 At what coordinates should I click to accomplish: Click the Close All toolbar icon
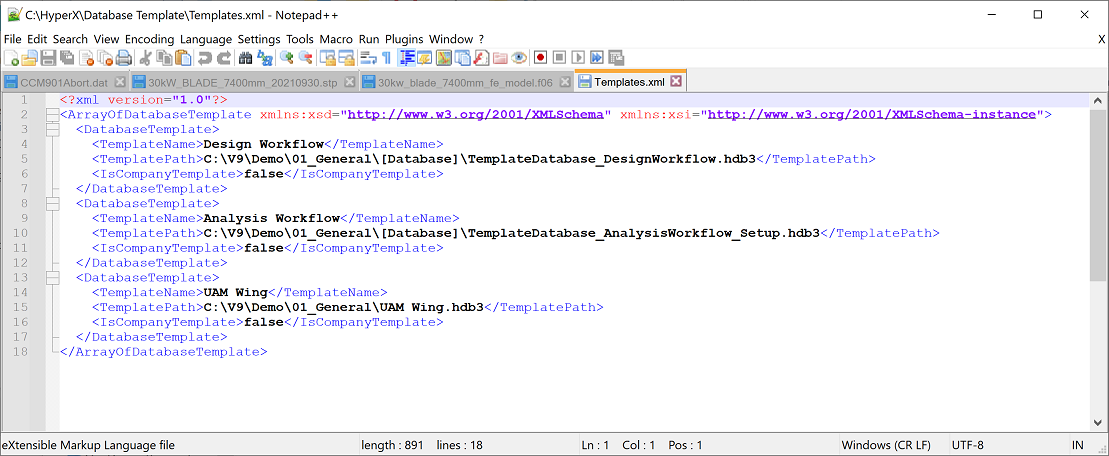pyautogui.click(x=105, y=57)
